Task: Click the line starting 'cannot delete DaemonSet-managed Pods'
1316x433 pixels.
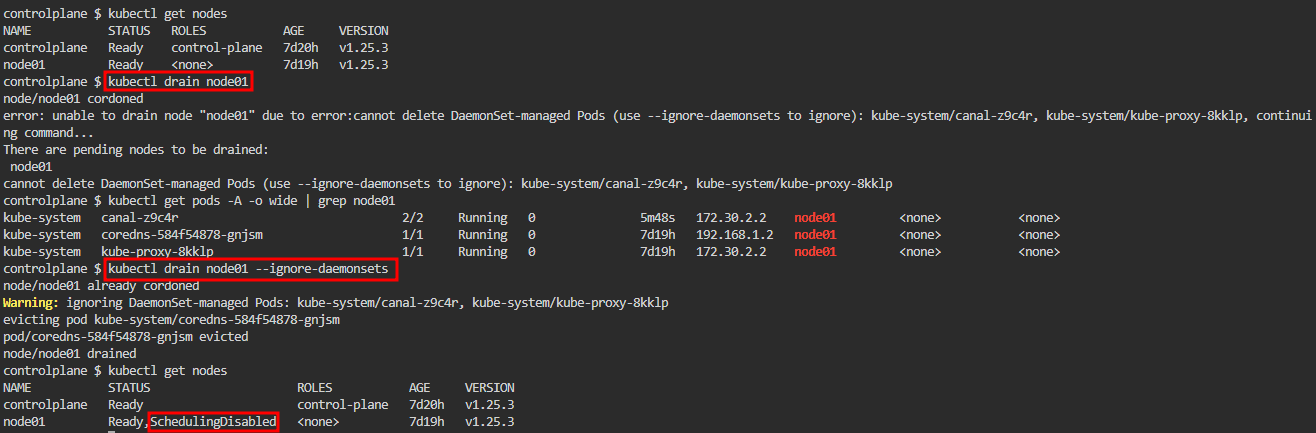Action: click(x=448, y=184)
